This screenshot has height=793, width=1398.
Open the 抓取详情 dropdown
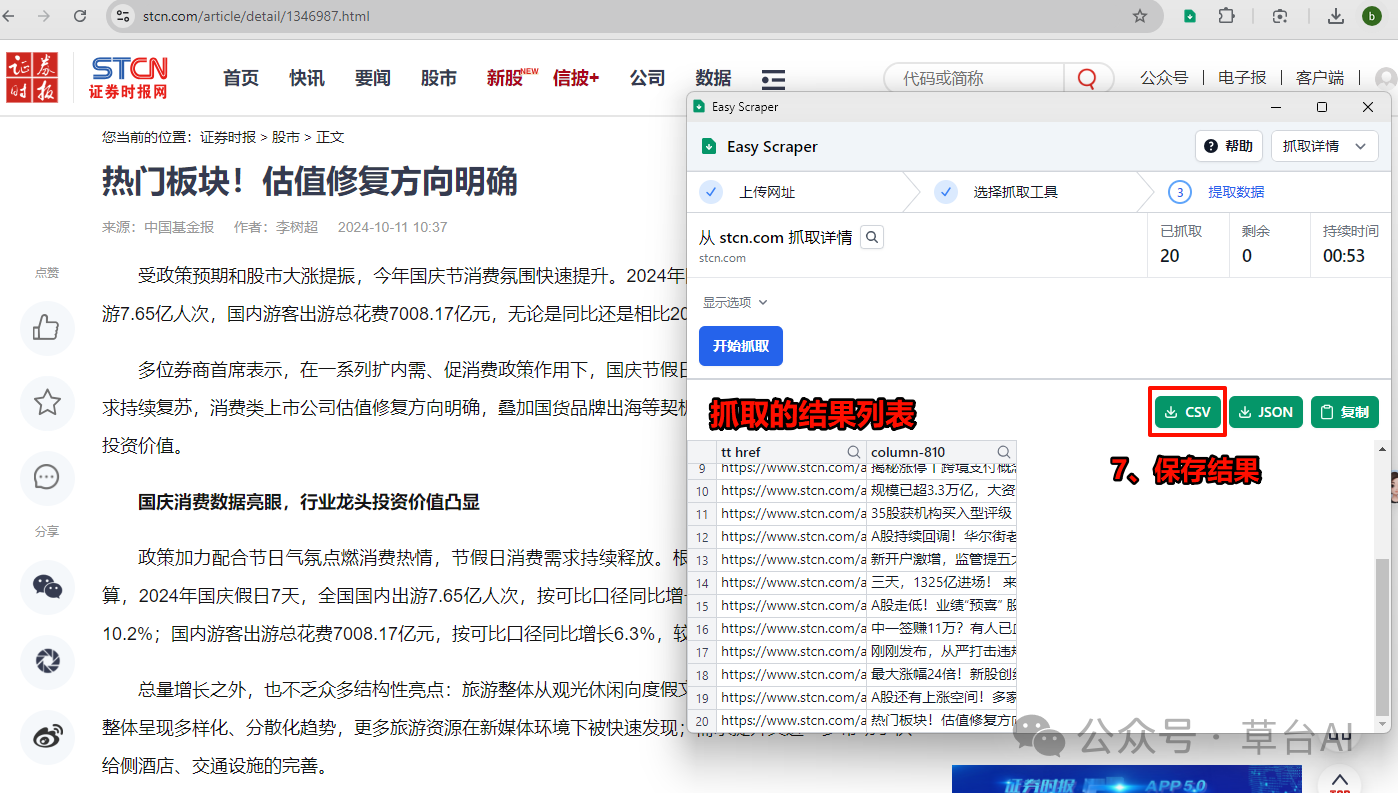1325,146
